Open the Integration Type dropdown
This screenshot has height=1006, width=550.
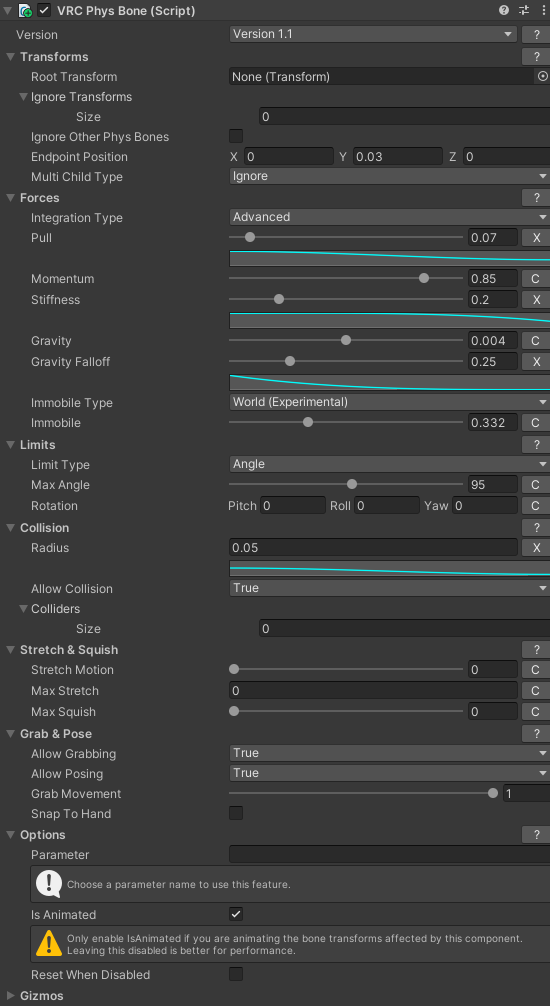pos(390,217)
